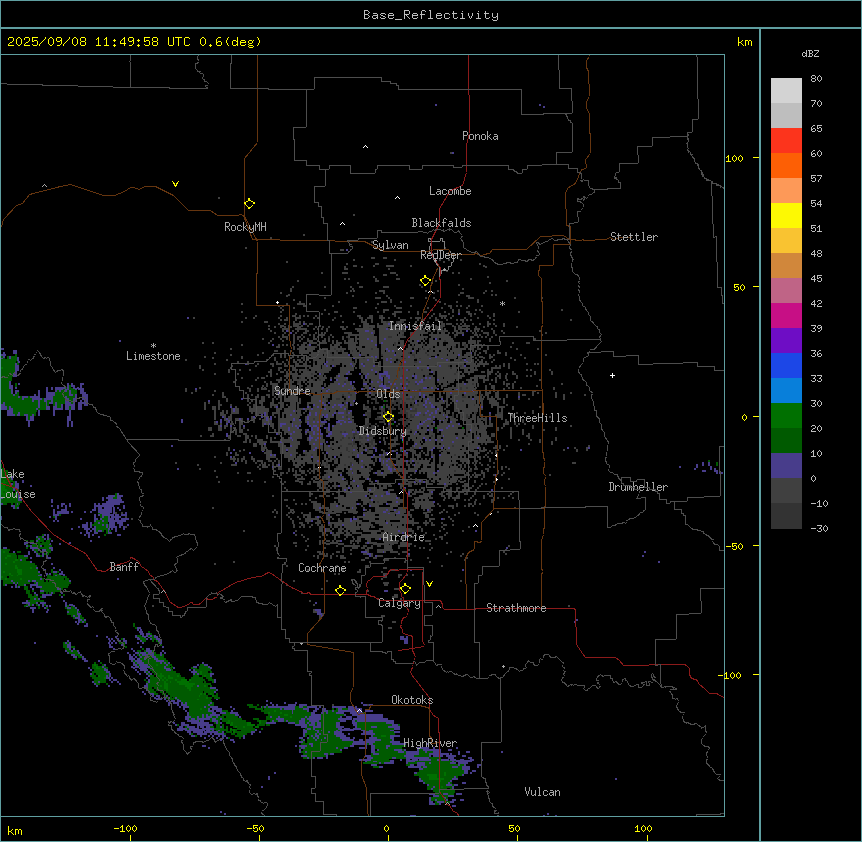
Task: Select the yellow diamond marker below Cochrane
Action: pyautogui.click(x=340, y=590)
